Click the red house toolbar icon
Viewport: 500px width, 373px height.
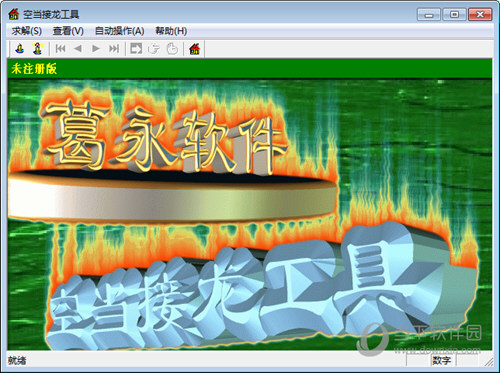pyautogui.click(x=194, y=49)
